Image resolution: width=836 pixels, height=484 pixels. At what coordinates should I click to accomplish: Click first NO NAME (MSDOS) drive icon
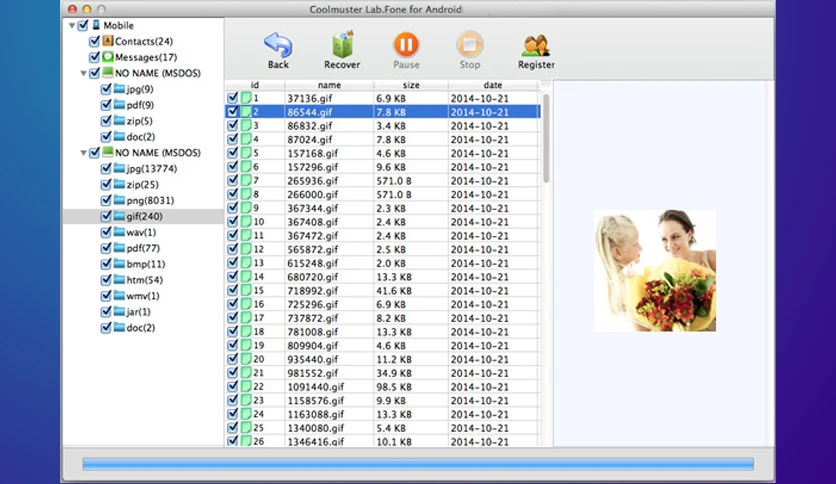pyautogui.click(x=108, y=72)
